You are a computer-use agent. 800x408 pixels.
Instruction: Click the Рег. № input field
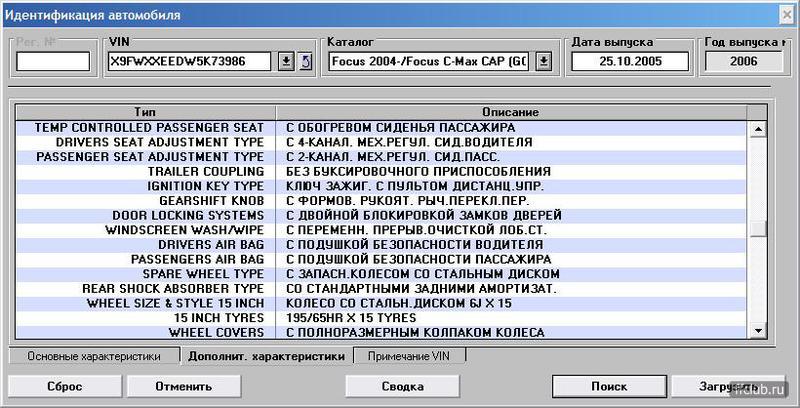53,62
